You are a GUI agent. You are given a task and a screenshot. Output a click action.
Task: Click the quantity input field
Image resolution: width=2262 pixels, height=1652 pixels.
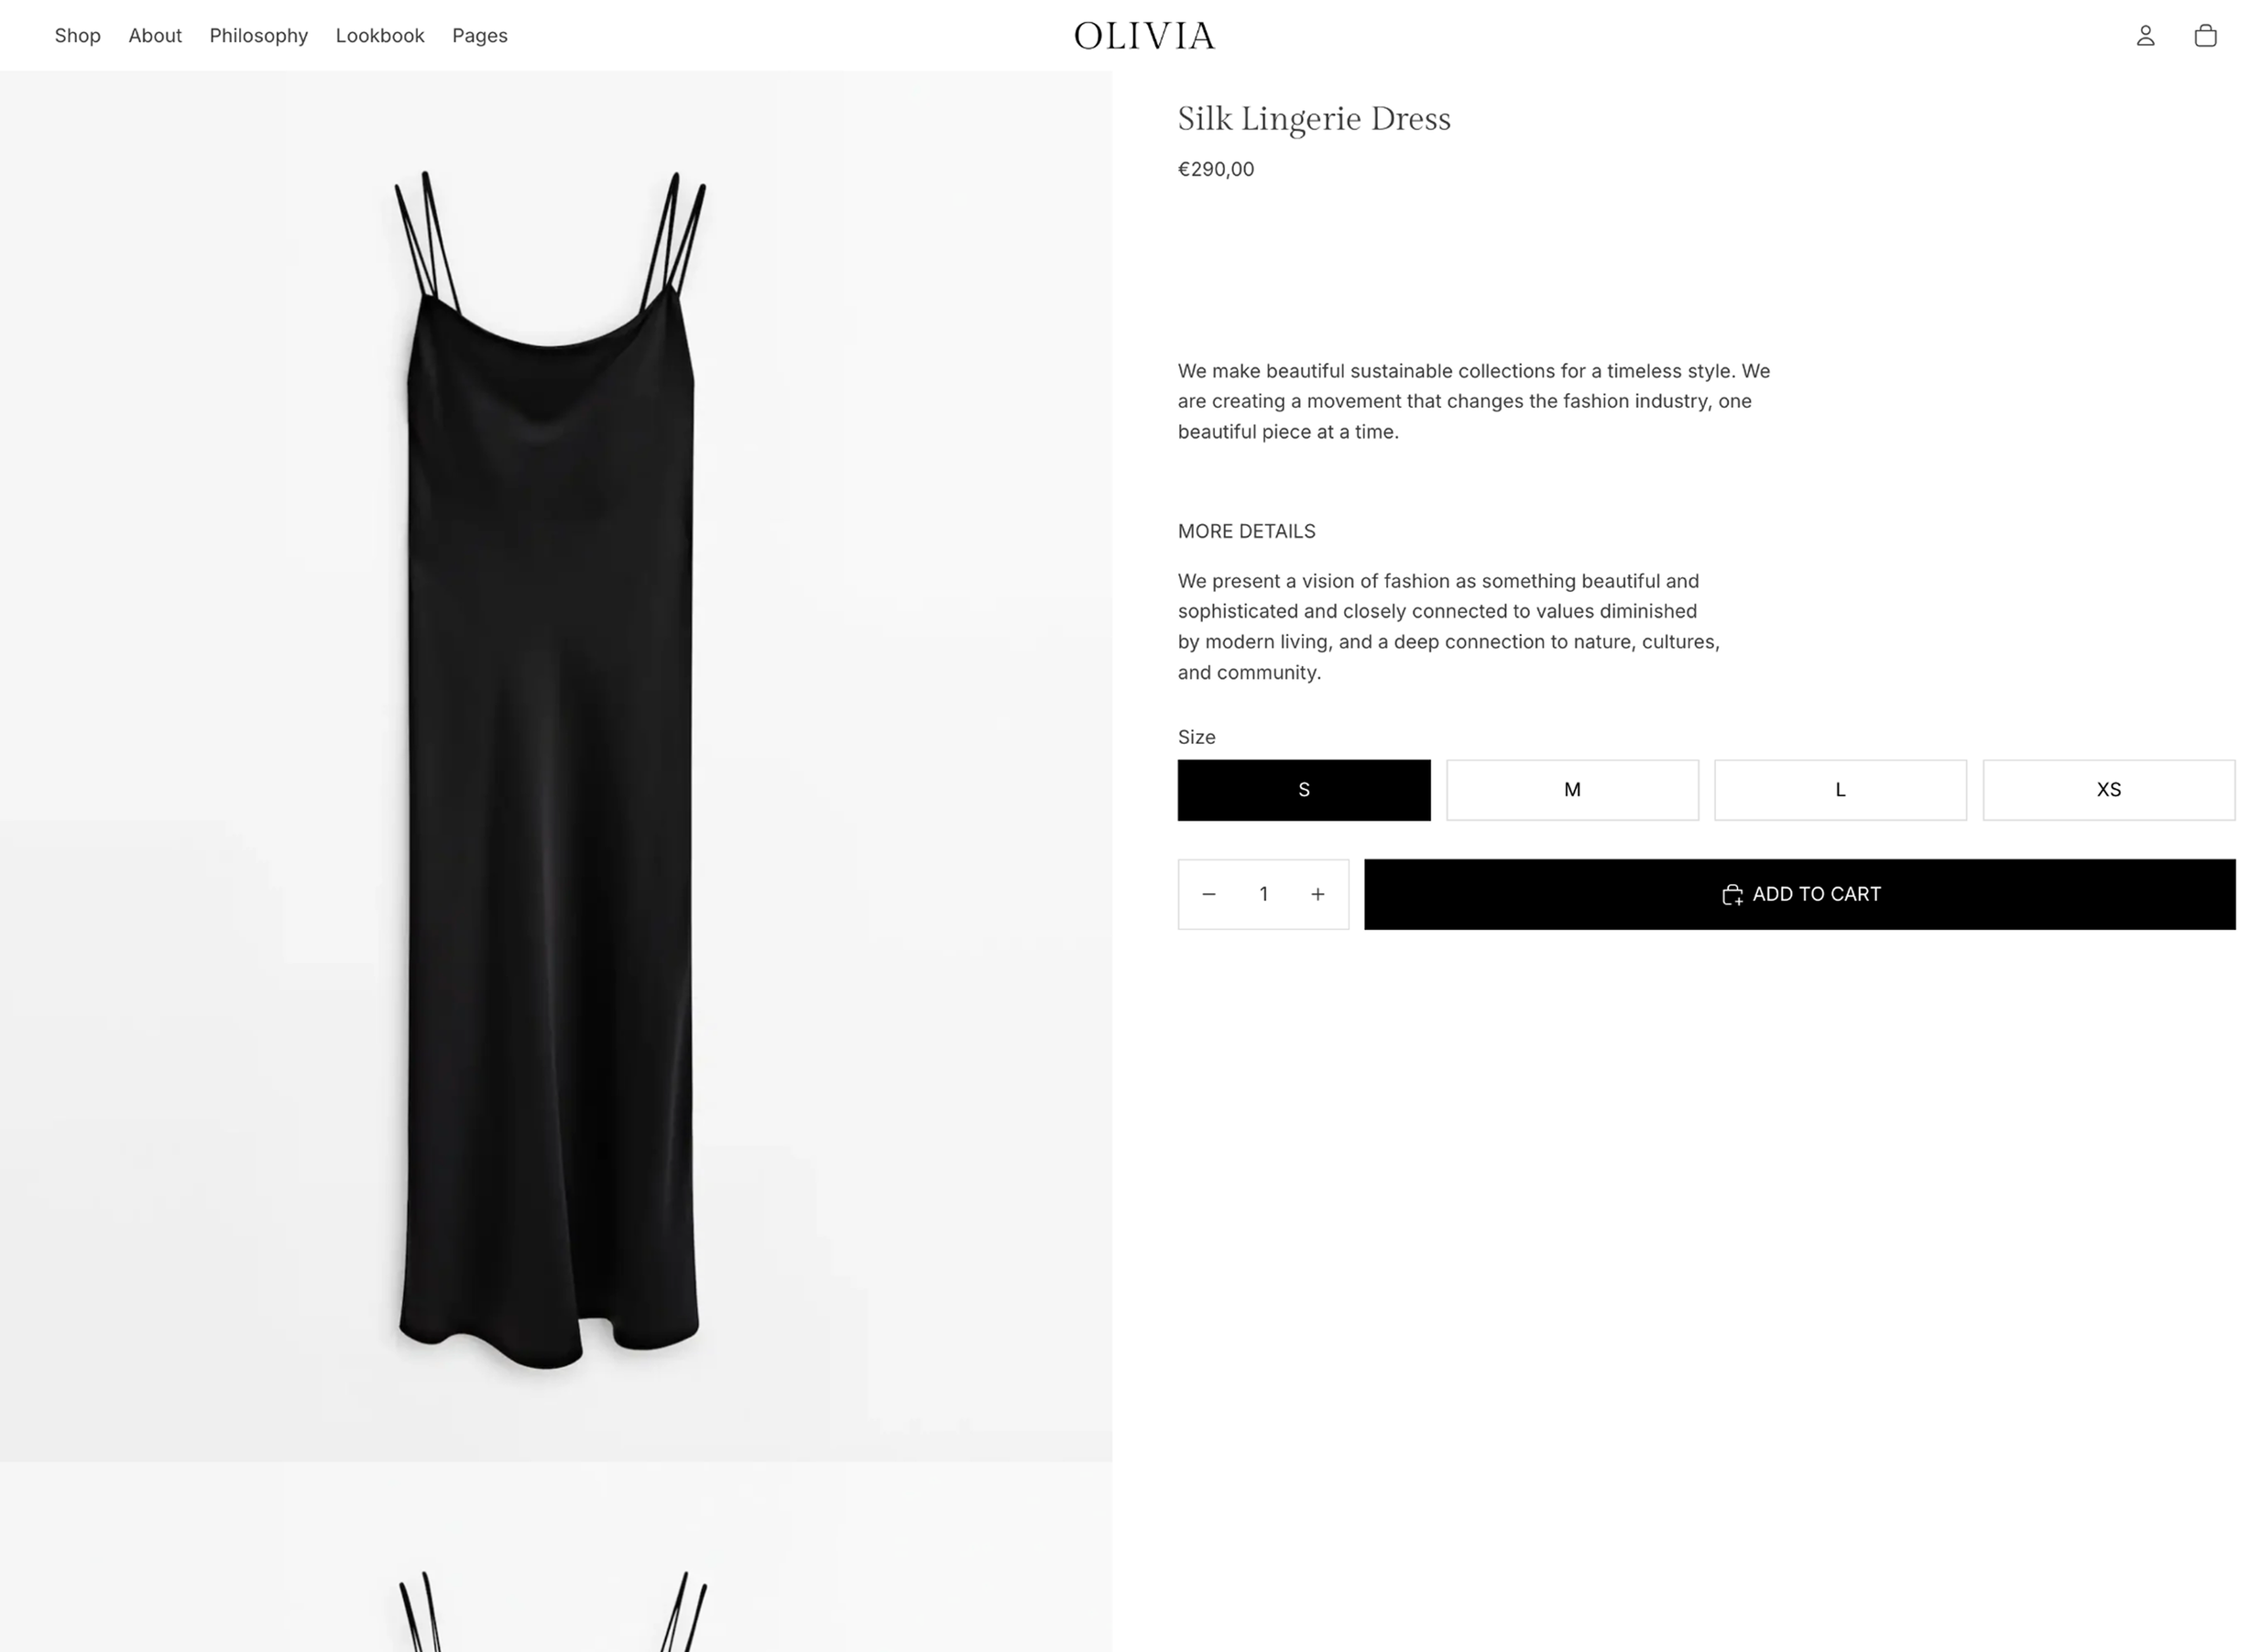[1263, 894]
